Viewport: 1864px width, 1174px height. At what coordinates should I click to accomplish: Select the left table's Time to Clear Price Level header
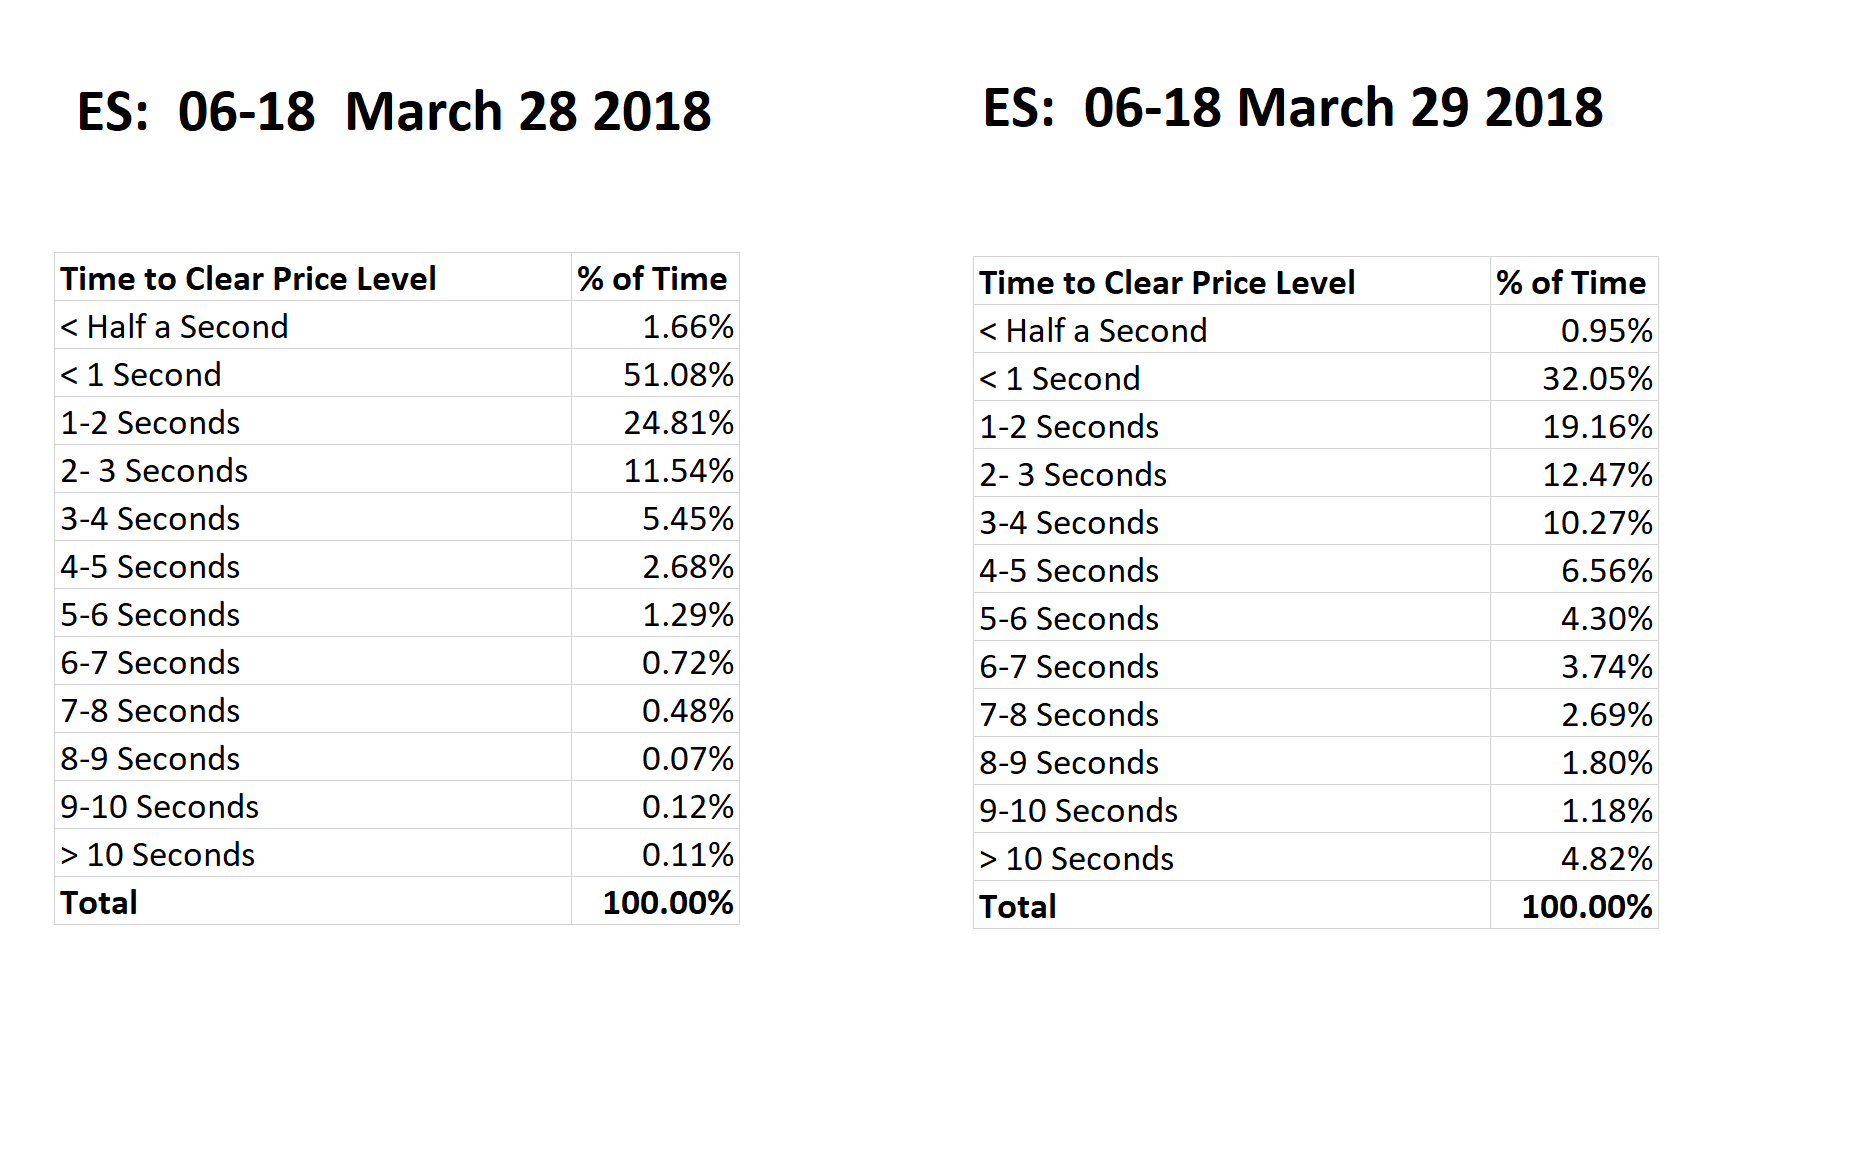pos(313,278)
